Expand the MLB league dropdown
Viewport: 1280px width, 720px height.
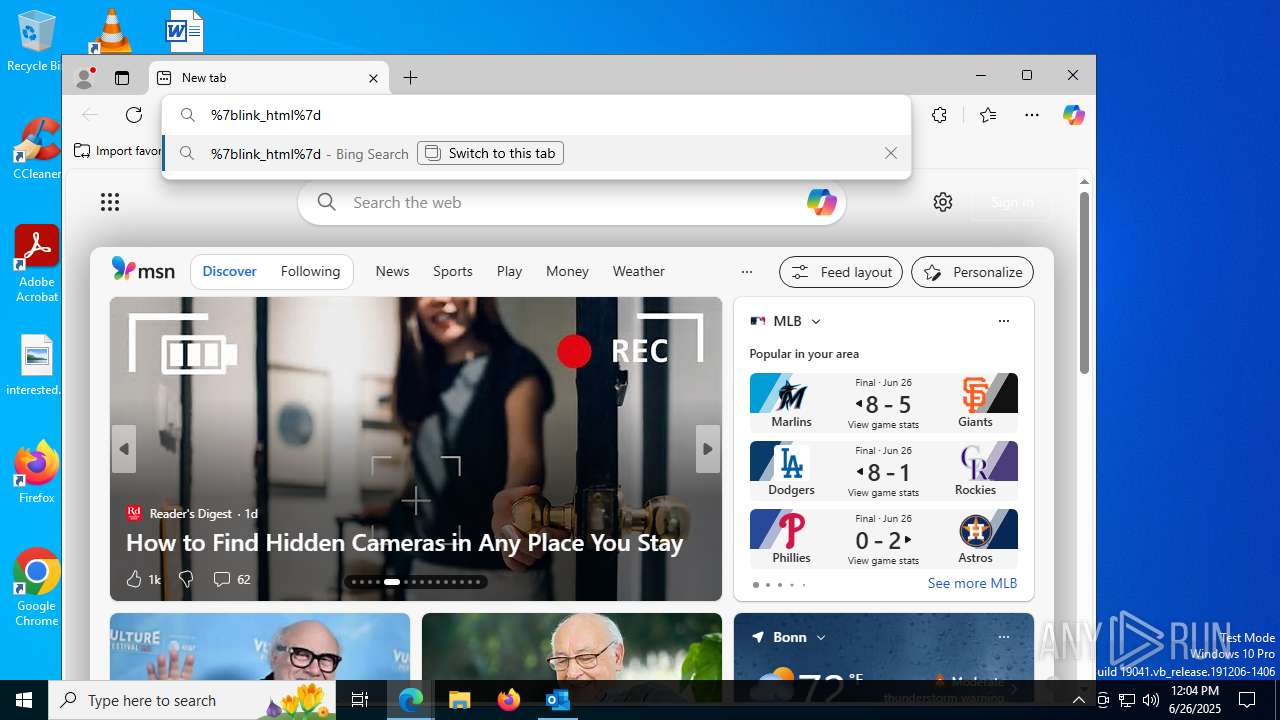(x=816, y=321)
